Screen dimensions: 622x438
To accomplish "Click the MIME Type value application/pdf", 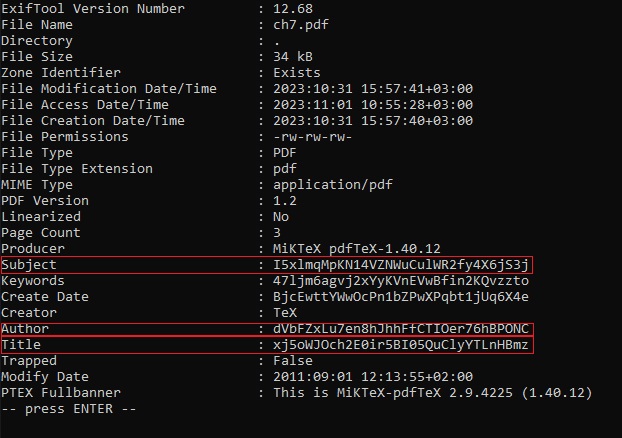I will (x=333, y=185).
